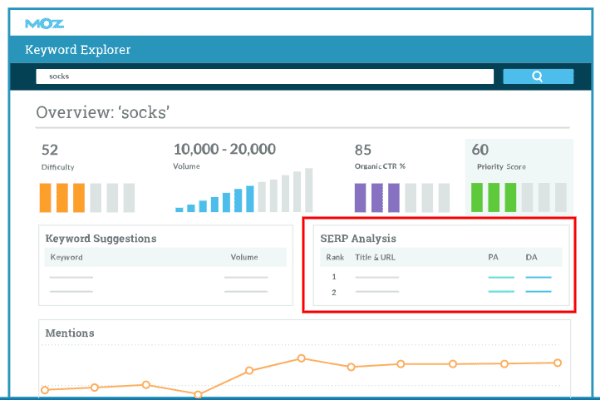Click the Title & URL column header
This screenshot has width=600, height=400.
[375, 257]
